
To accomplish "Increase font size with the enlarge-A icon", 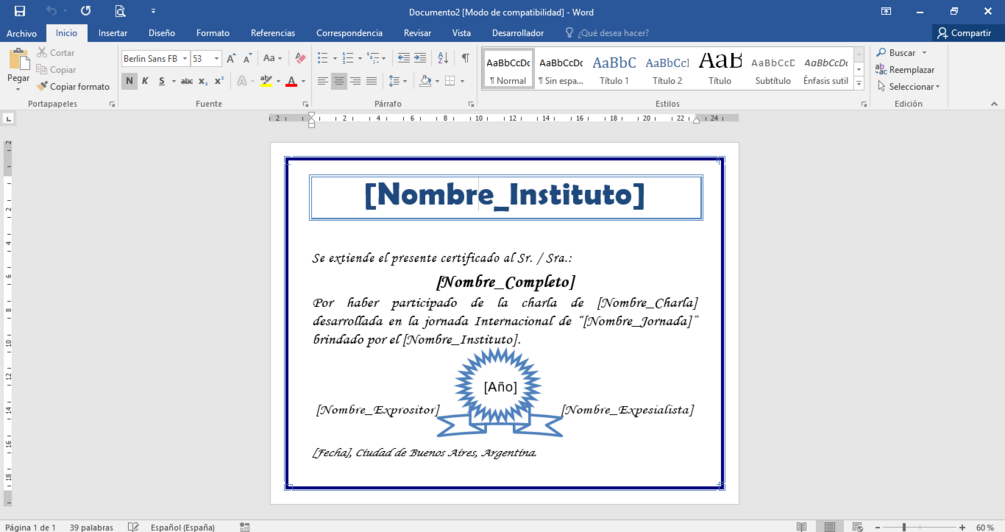I will [x=231, y=58].
